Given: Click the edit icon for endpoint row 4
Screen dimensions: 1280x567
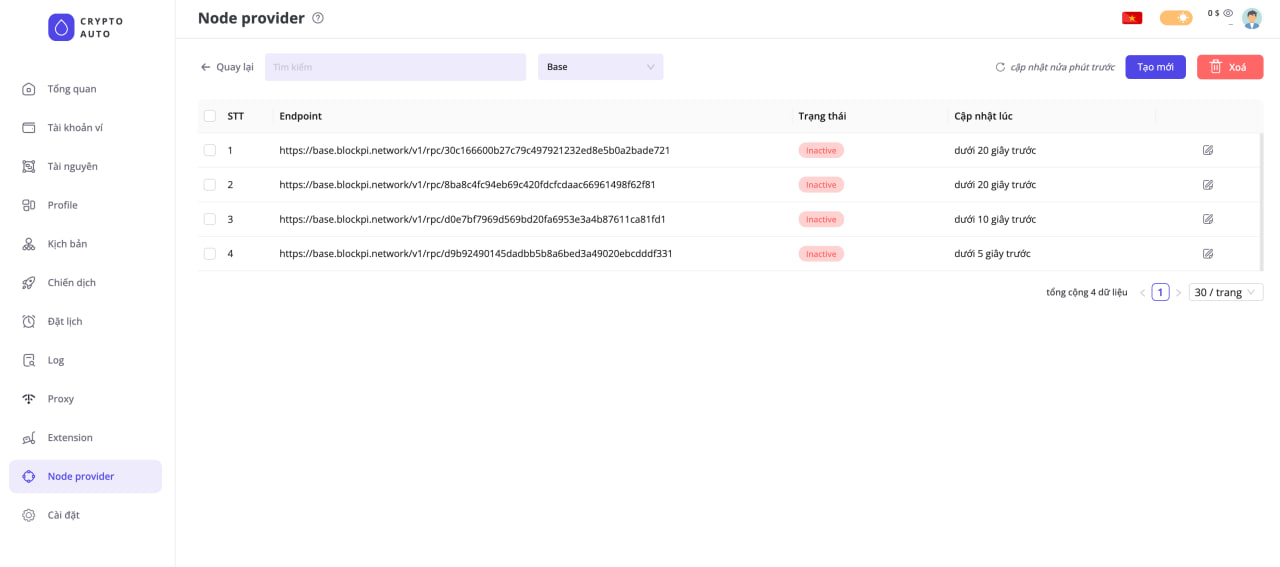Looking at the screenshot, I should point(1208,254).
